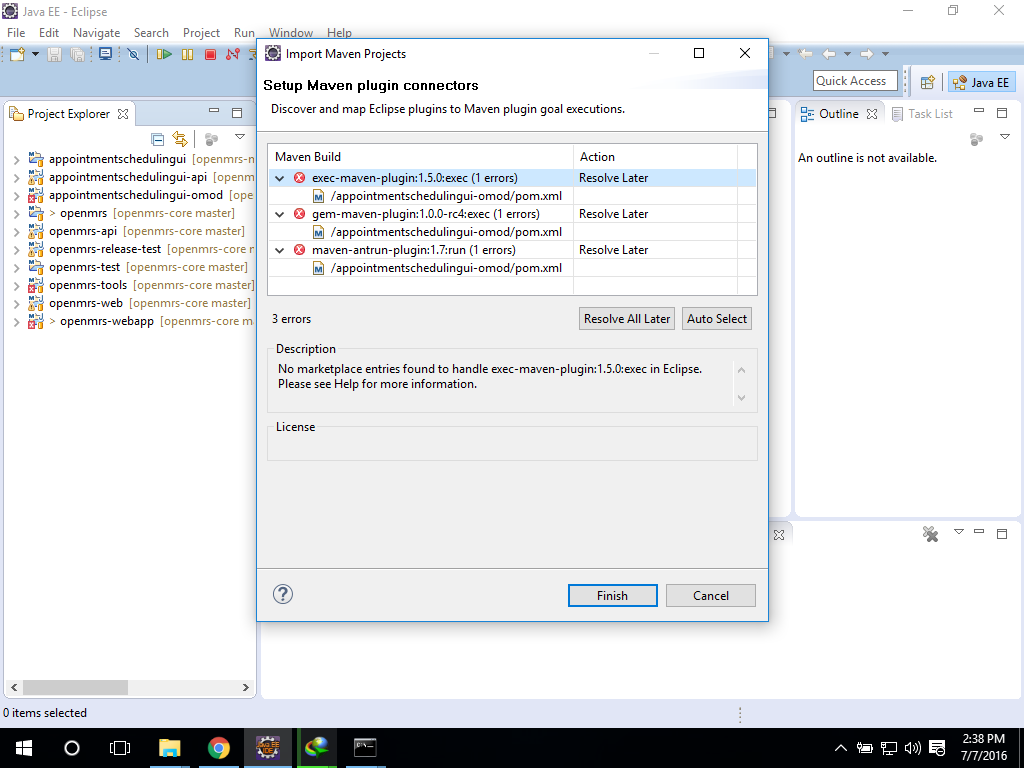Click the appointmentschedulingui-omod project icon
The image size is (1024, 768).
pos(36,195)
